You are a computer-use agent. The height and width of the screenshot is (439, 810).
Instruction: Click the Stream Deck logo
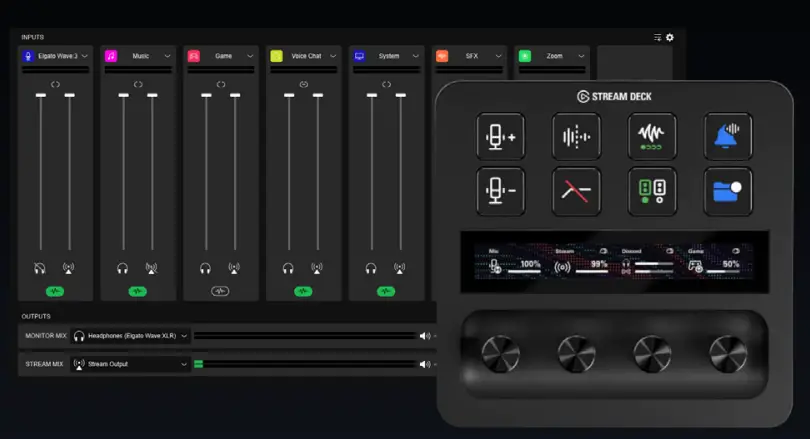614,97
